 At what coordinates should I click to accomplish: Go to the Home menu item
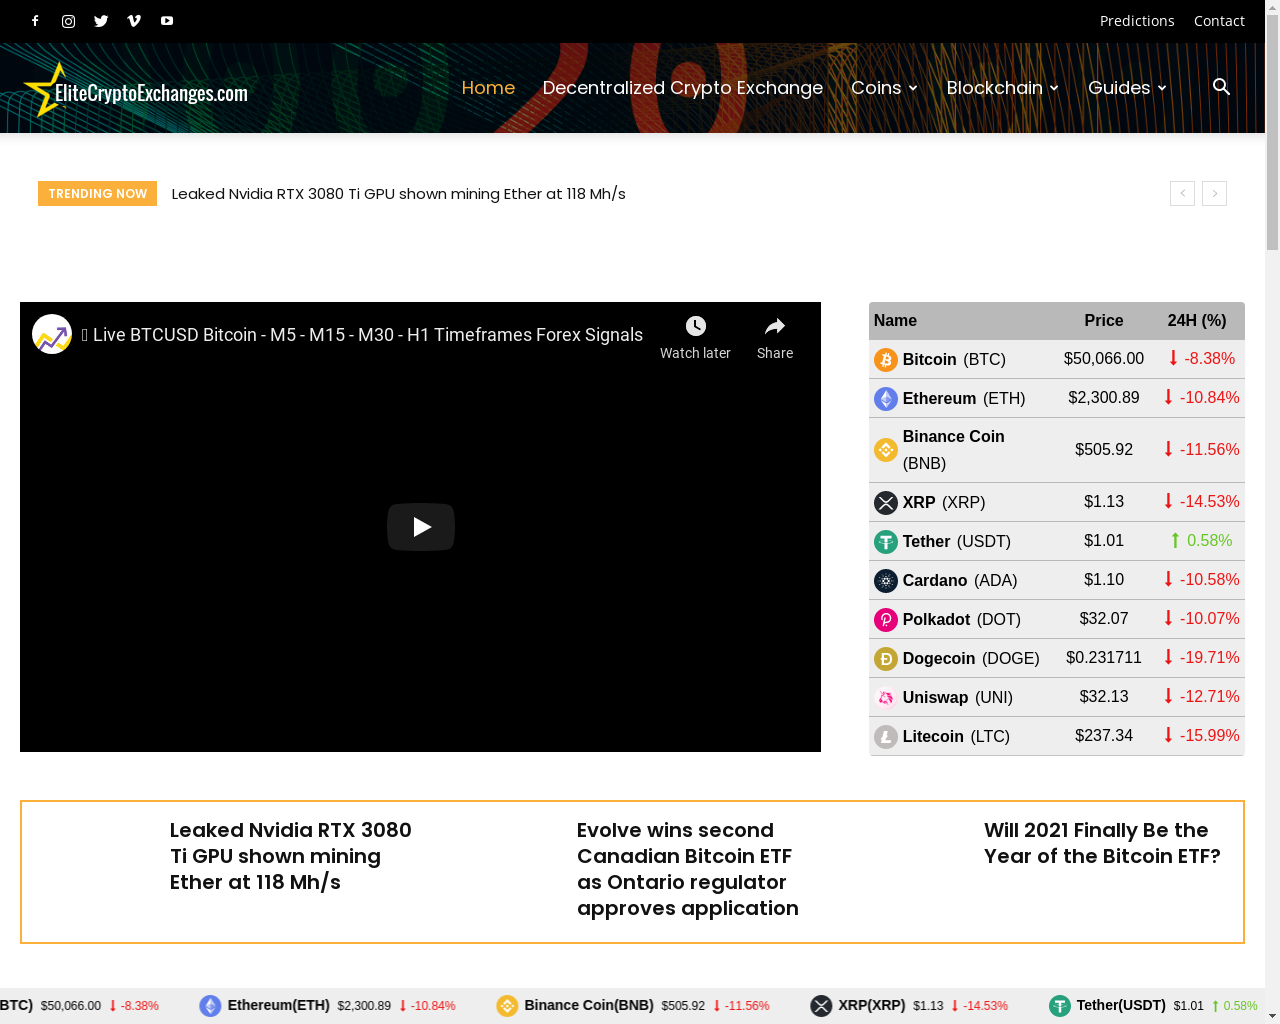coord(488,88)
